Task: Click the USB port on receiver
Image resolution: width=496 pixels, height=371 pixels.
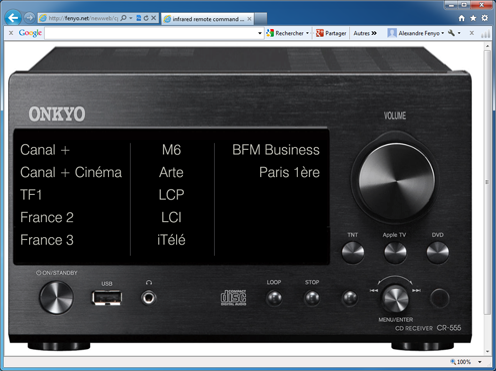Action: (x=107, y=298)
